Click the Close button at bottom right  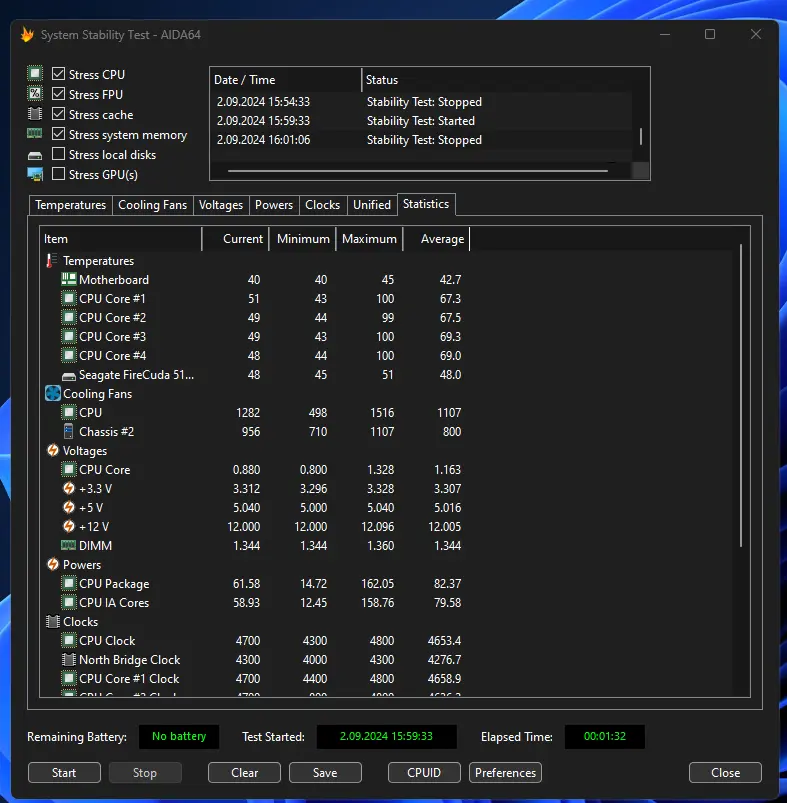(726, 773)
